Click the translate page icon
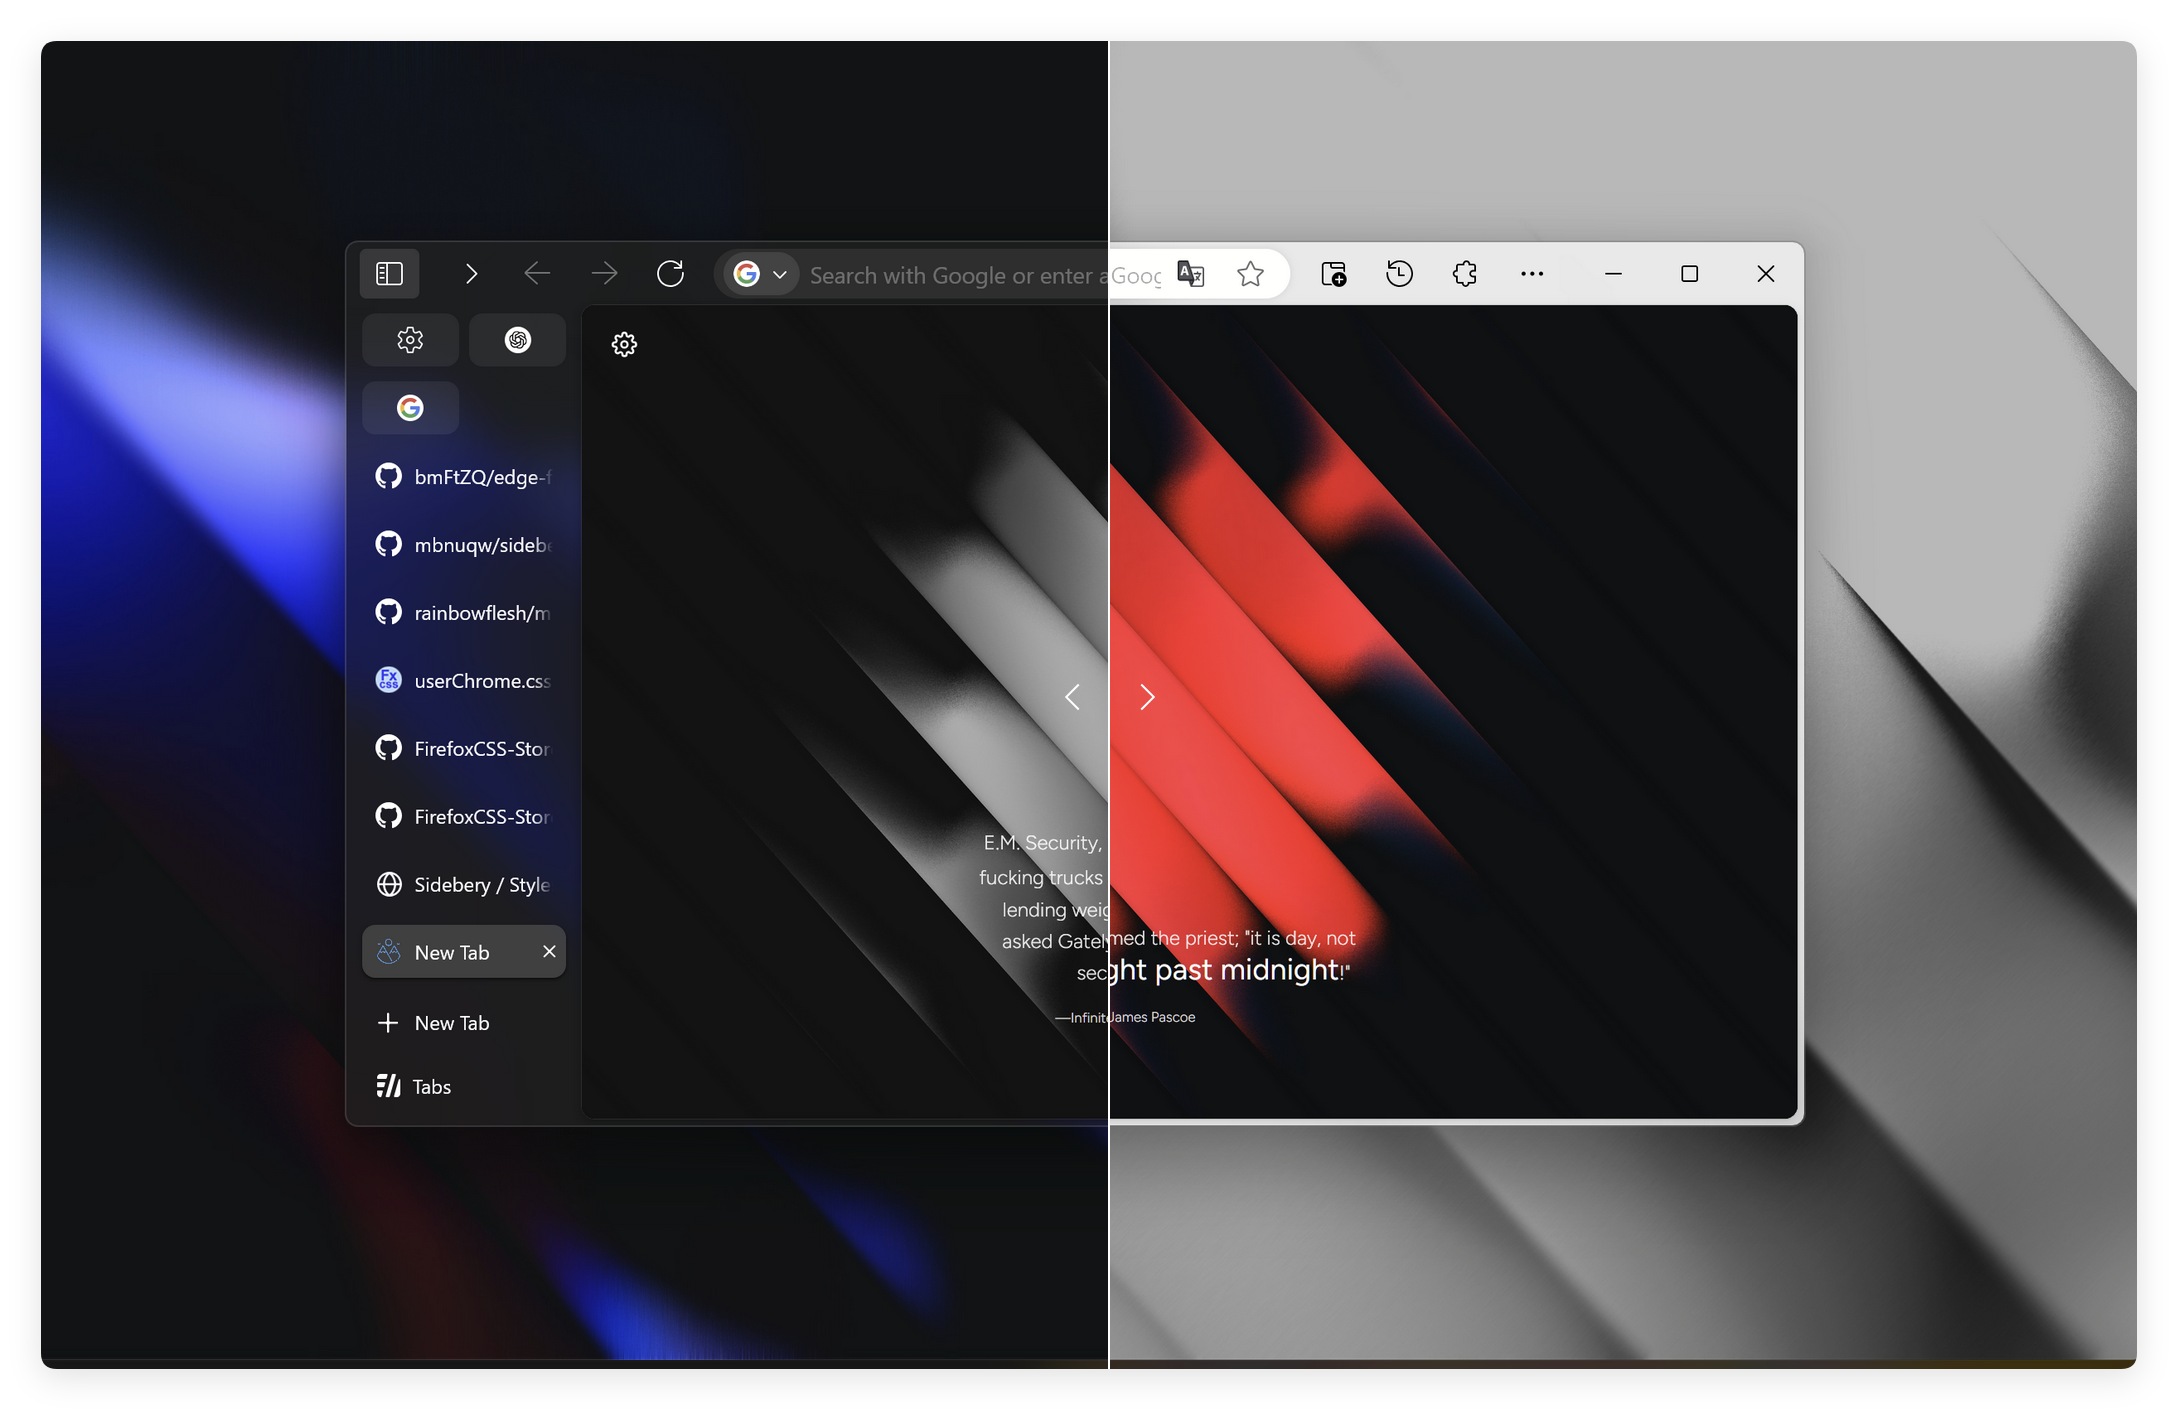This screenshot has height=1410, width=2178. 1190,273
